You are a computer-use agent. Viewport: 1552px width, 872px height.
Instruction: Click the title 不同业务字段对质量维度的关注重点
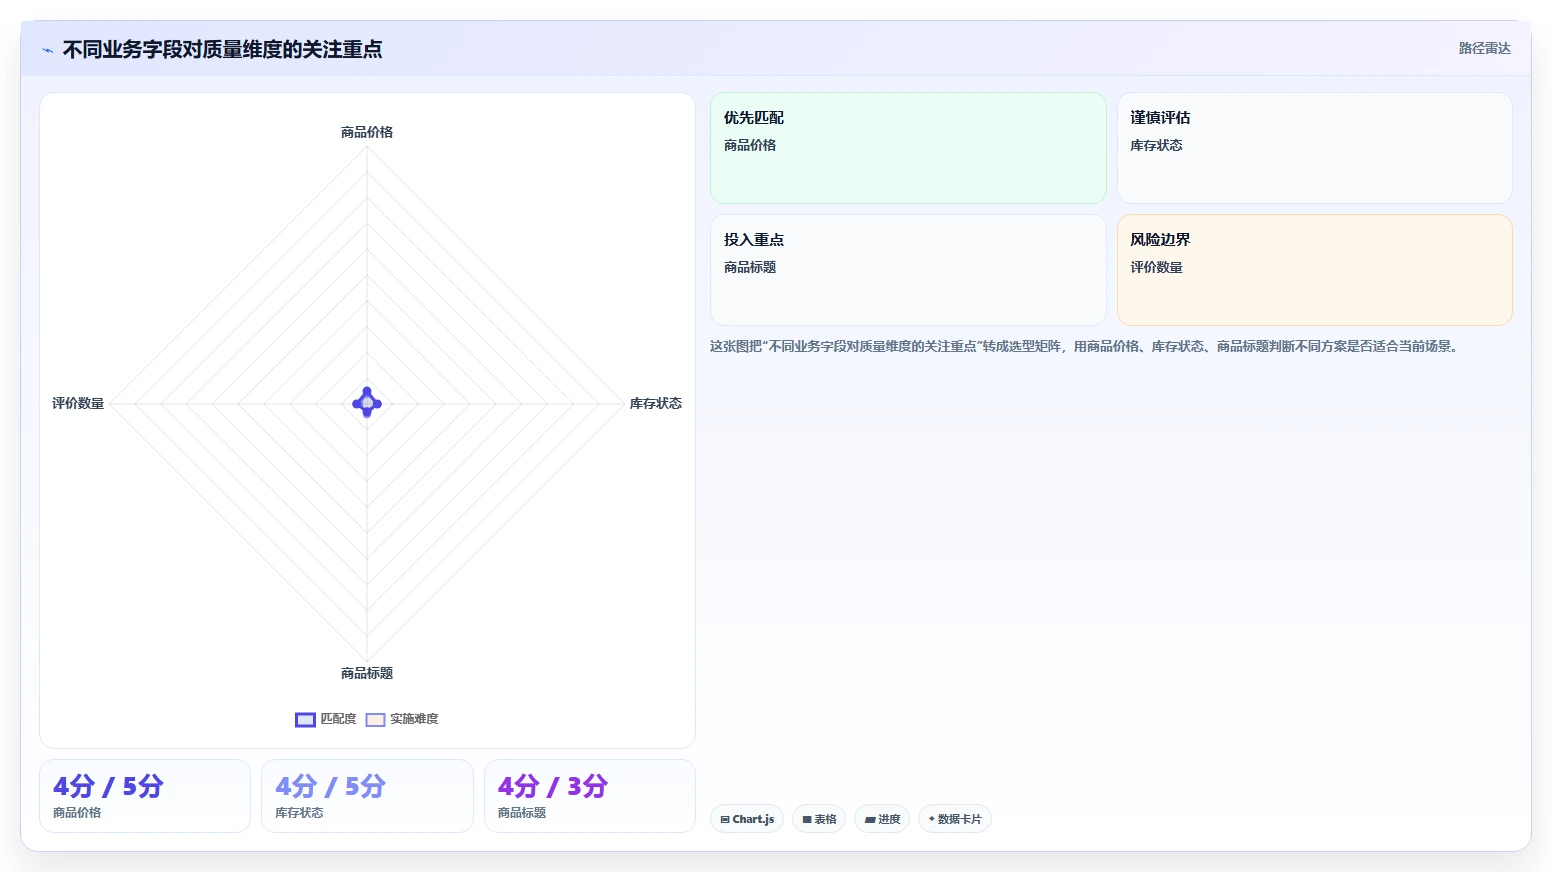(x=222, y=49)
